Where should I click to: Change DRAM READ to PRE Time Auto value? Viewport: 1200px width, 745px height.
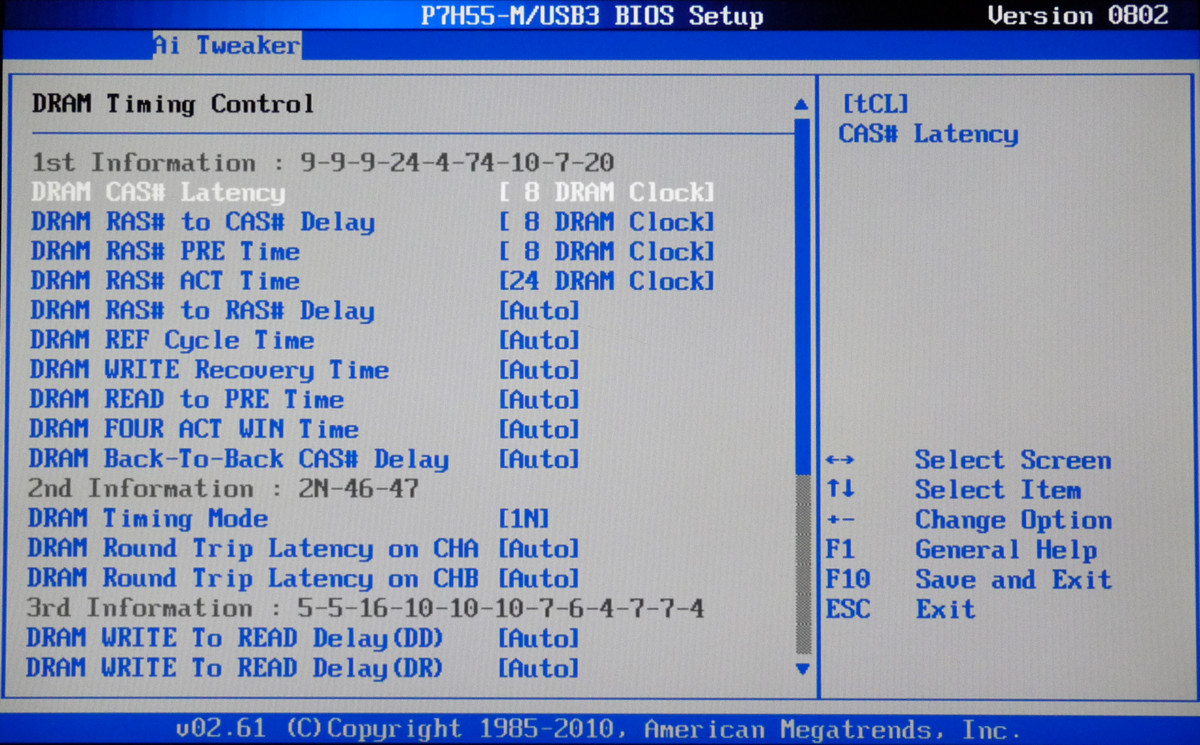(x=539, y=400)
